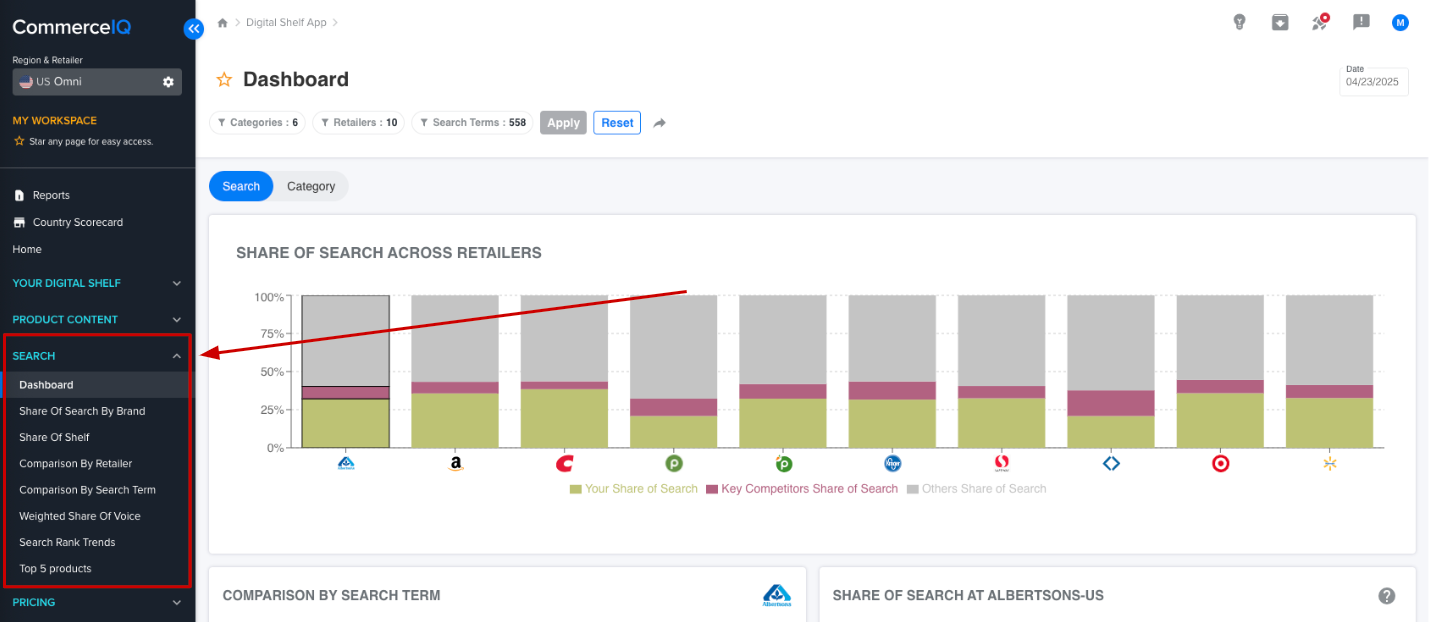1429x622 pixels.
Task: Star the Dashboard page as favorite
Action: pos(224,79)
